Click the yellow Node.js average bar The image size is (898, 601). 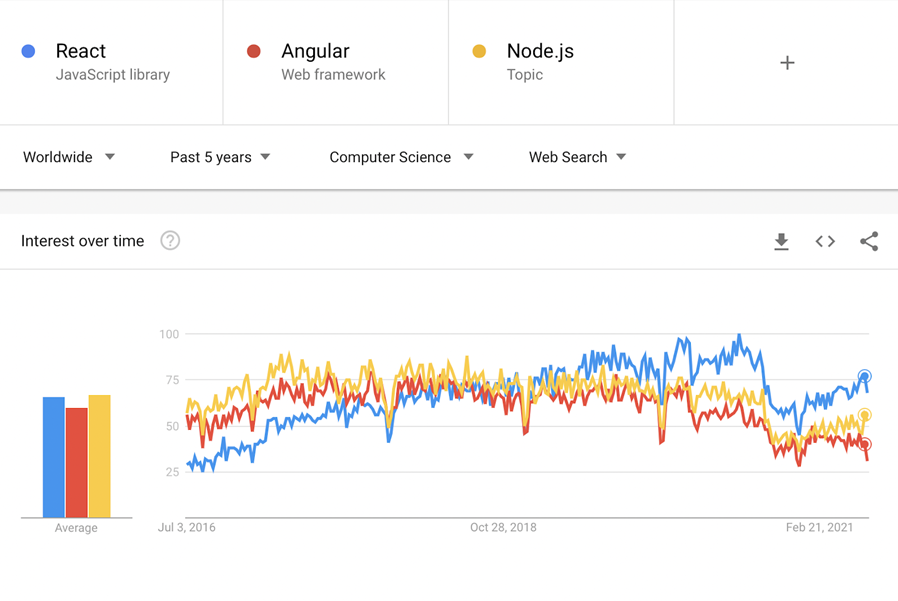pos(100,456)
